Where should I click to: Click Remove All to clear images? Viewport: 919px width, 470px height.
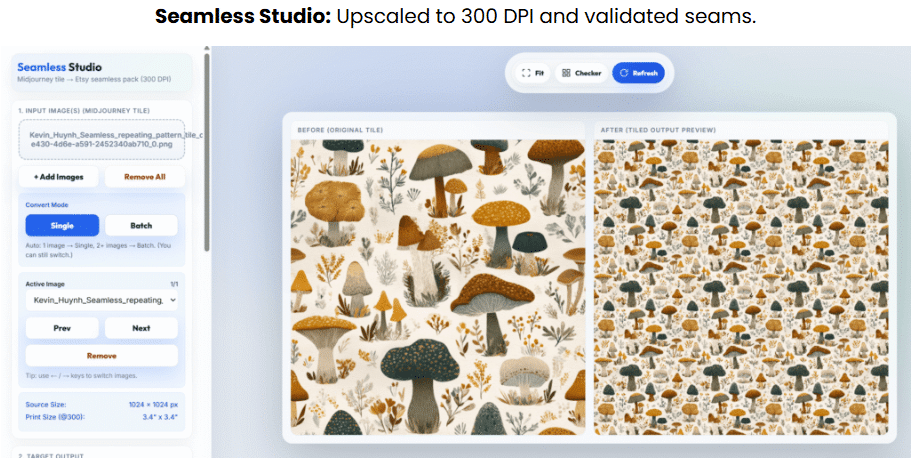(141, 177)
